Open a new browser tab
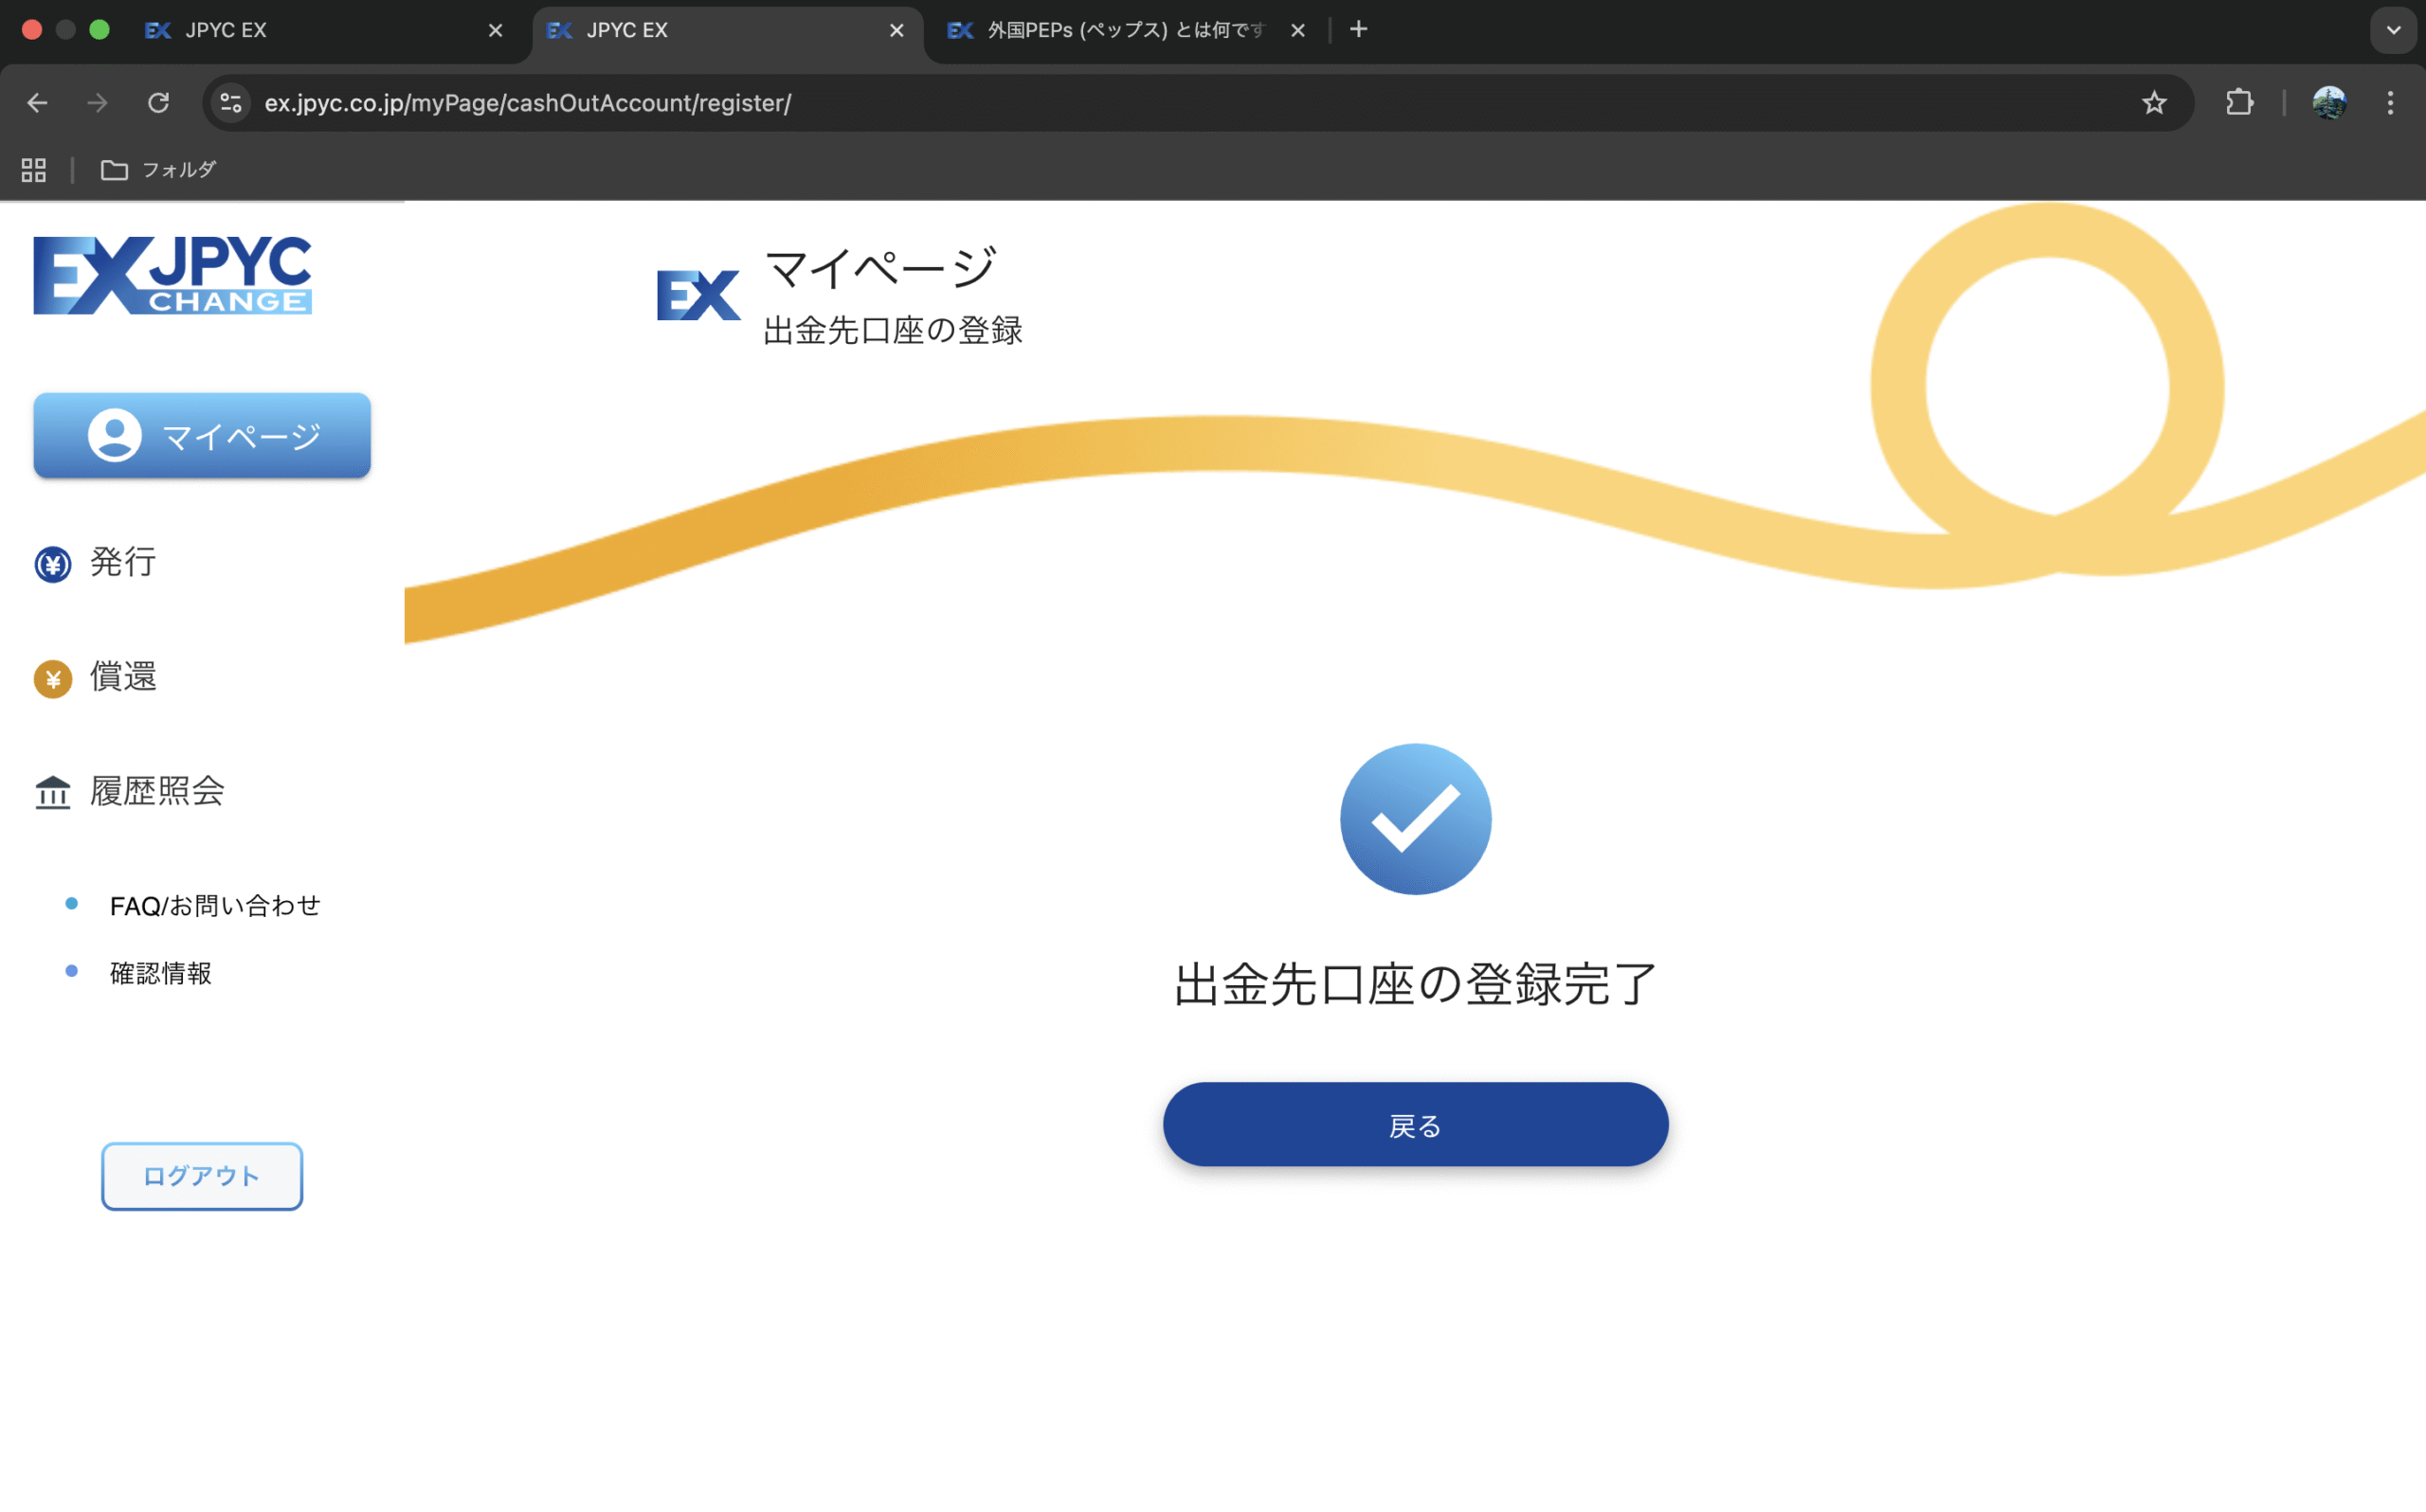 click(x=1358, y=30)
